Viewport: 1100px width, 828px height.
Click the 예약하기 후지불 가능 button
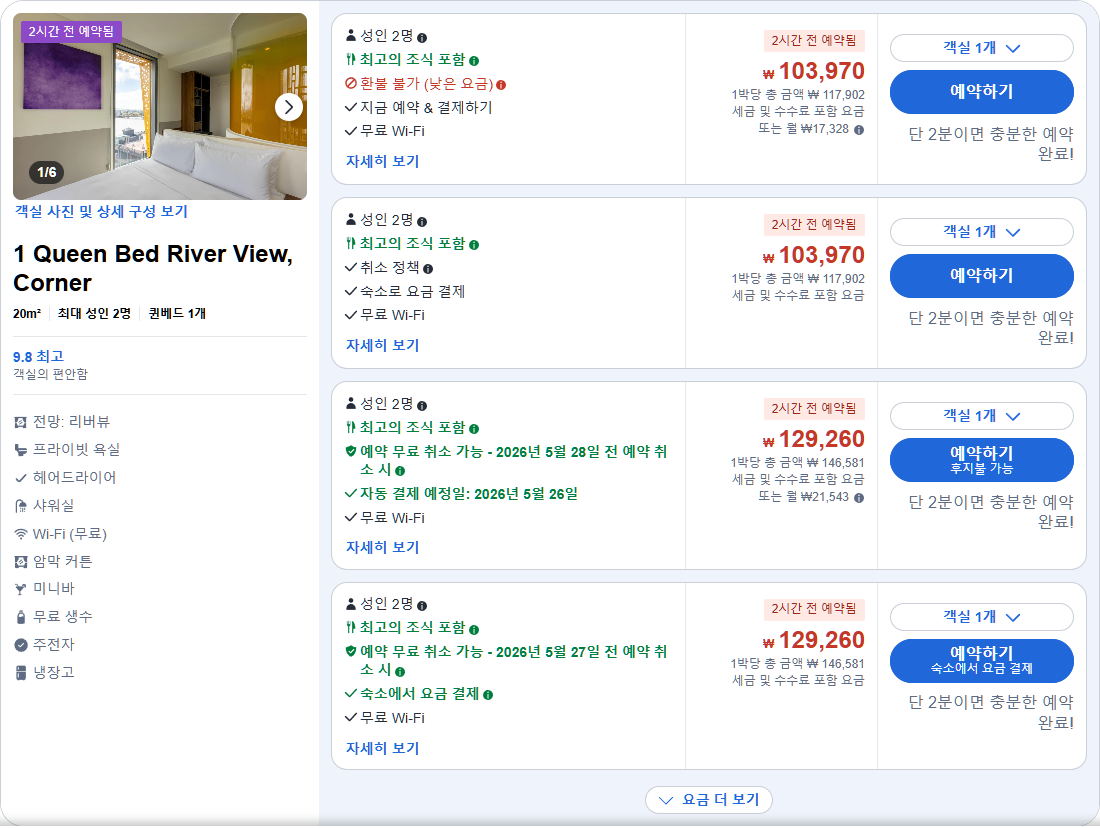coord(981,460)
